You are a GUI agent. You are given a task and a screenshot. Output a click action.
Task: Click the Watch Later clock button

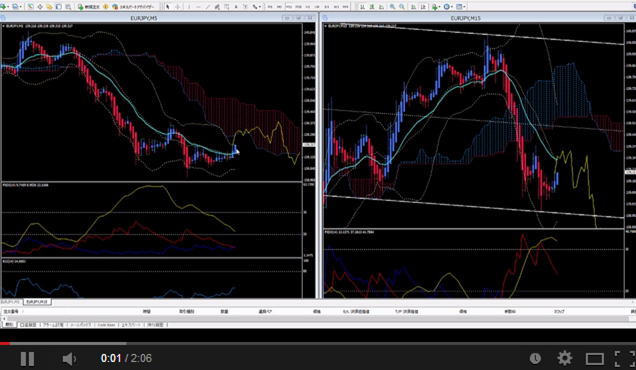pos(535,358)
